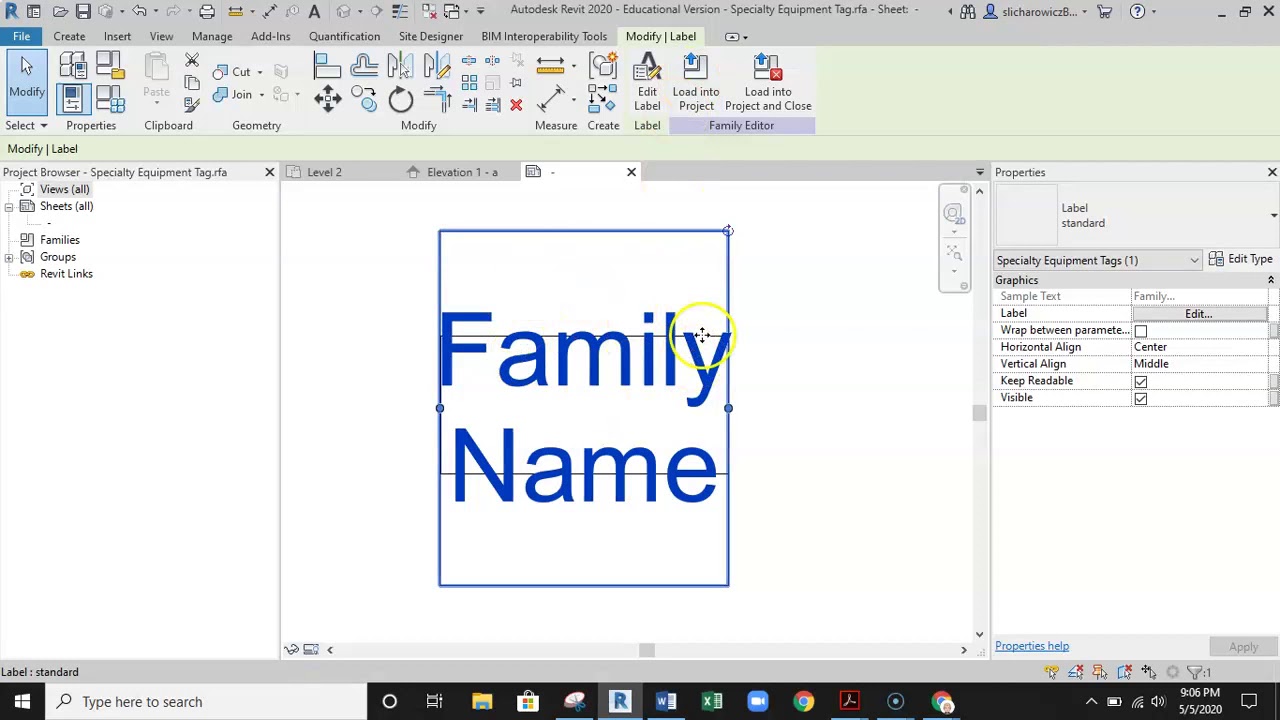Open the Windows Start menu
The image size is (1280, 720).
pyautogui.click(x=22, y=702)
